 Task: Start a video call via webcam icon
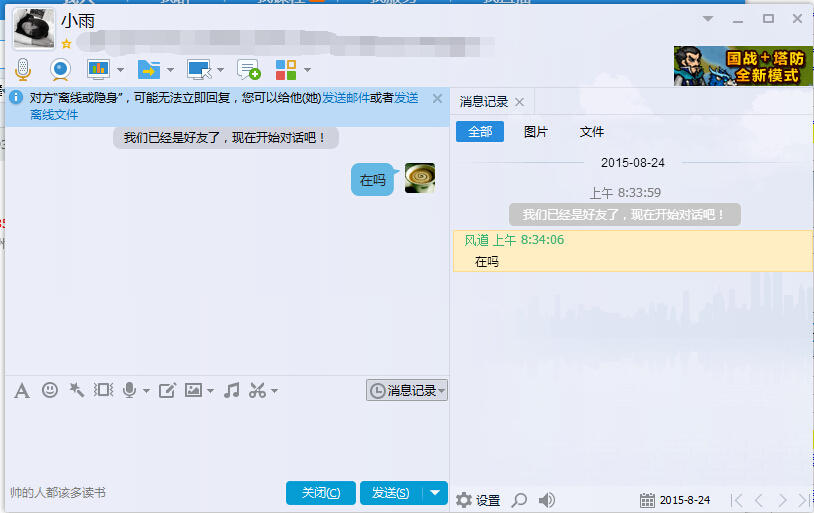pos(60,69)
